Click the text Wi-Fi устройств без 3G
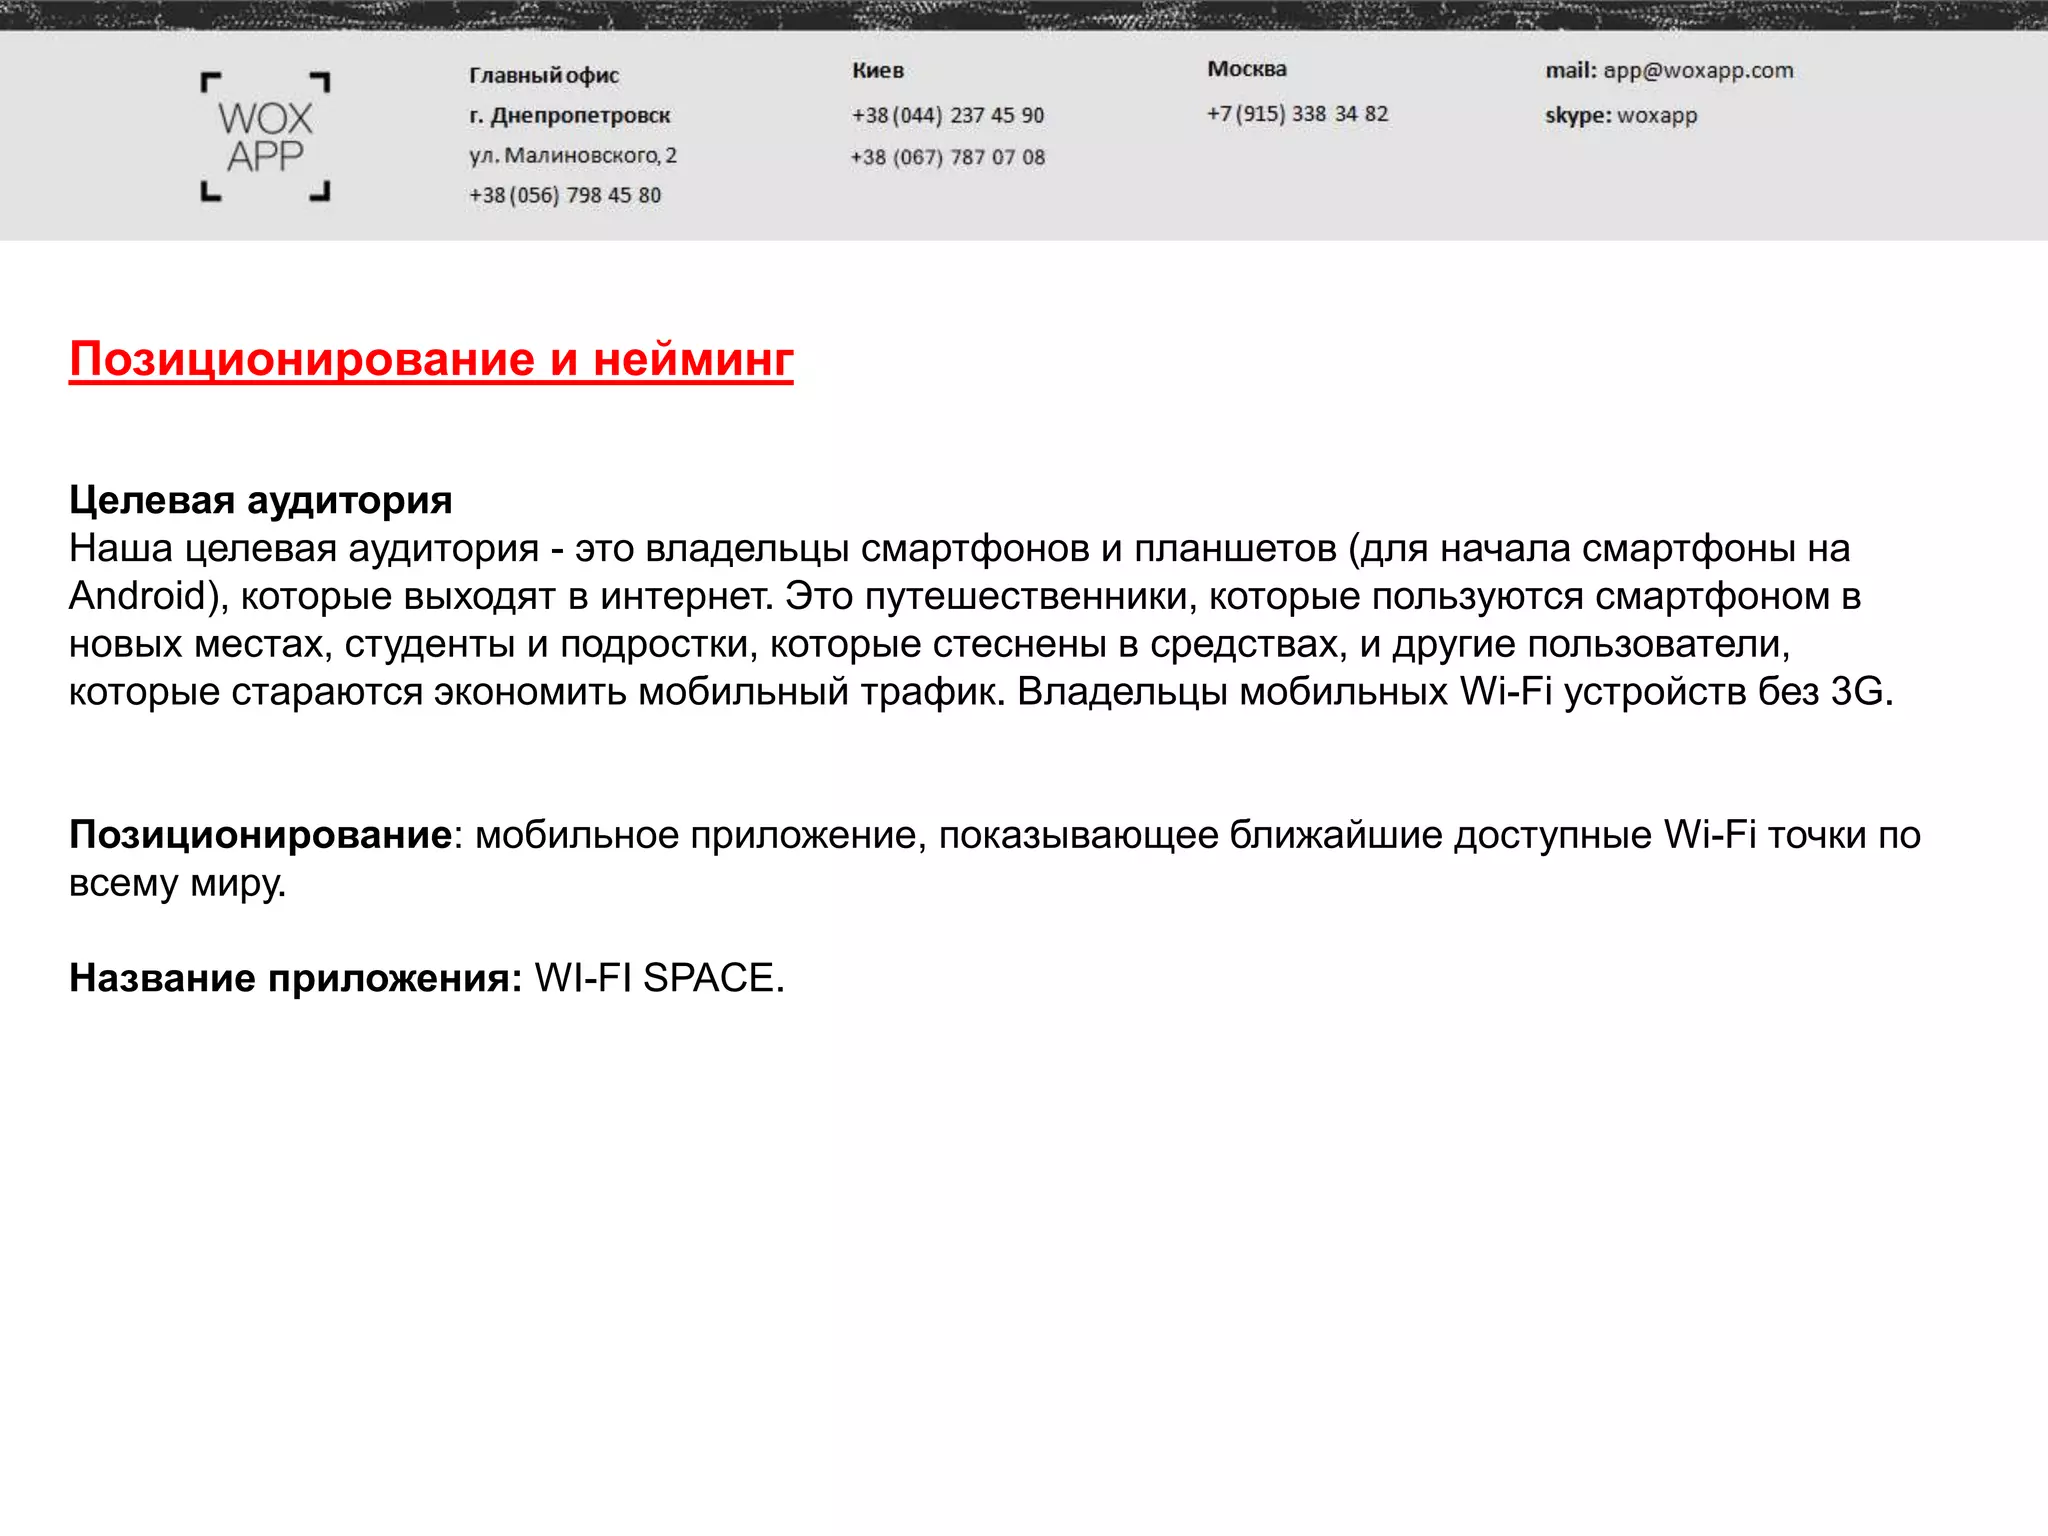Image resolution: width=2048 pixels, height=1536 pixels. (x=1675, y=692)
